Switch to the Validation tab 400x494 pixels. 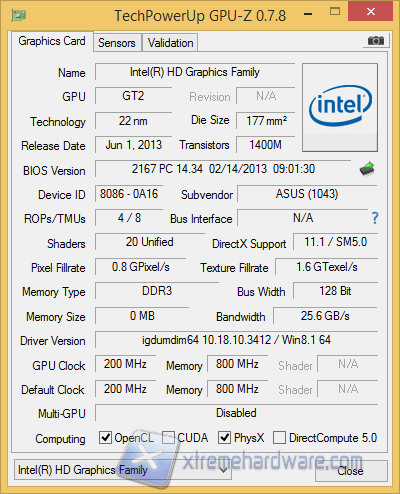(x=170, y=43)
